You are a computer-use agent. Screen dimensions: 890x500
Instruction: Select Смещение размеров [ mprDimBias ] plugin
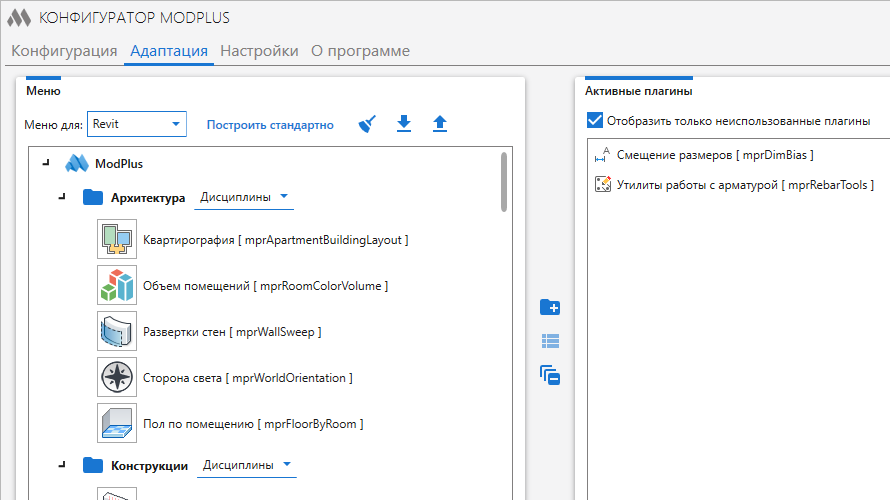(715, 154)
